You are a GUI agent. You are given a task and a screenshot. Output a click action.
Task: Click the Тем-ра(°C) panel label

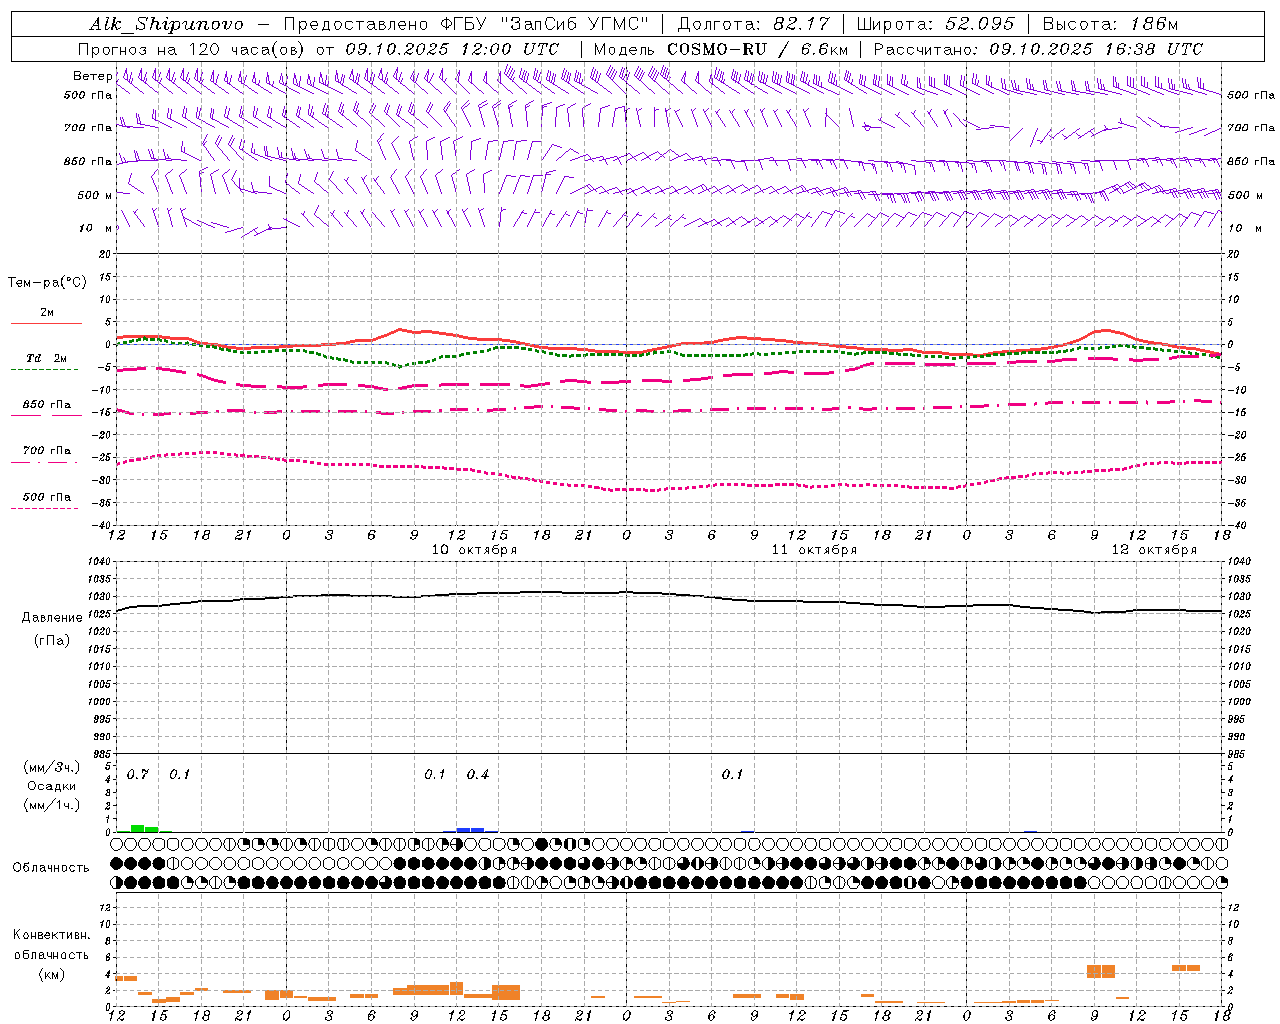point(47,283)
